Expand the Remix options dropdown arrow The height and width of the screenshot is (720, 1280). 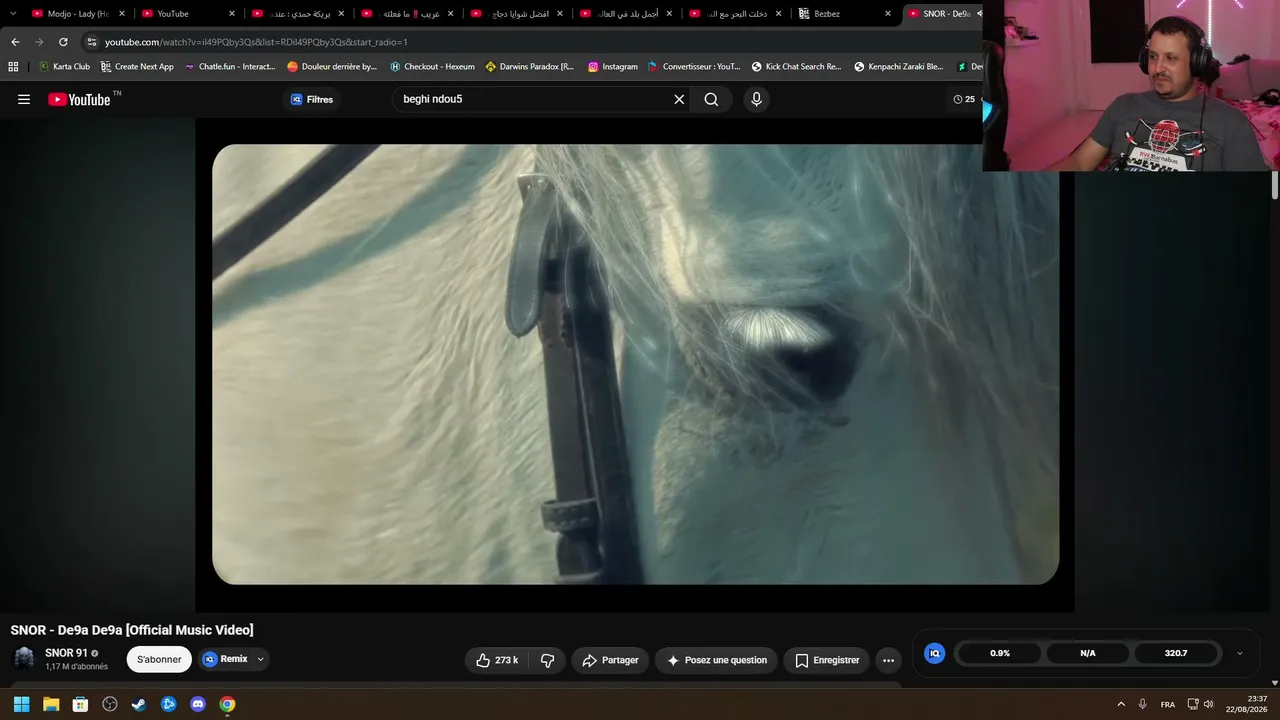(260, 659)
